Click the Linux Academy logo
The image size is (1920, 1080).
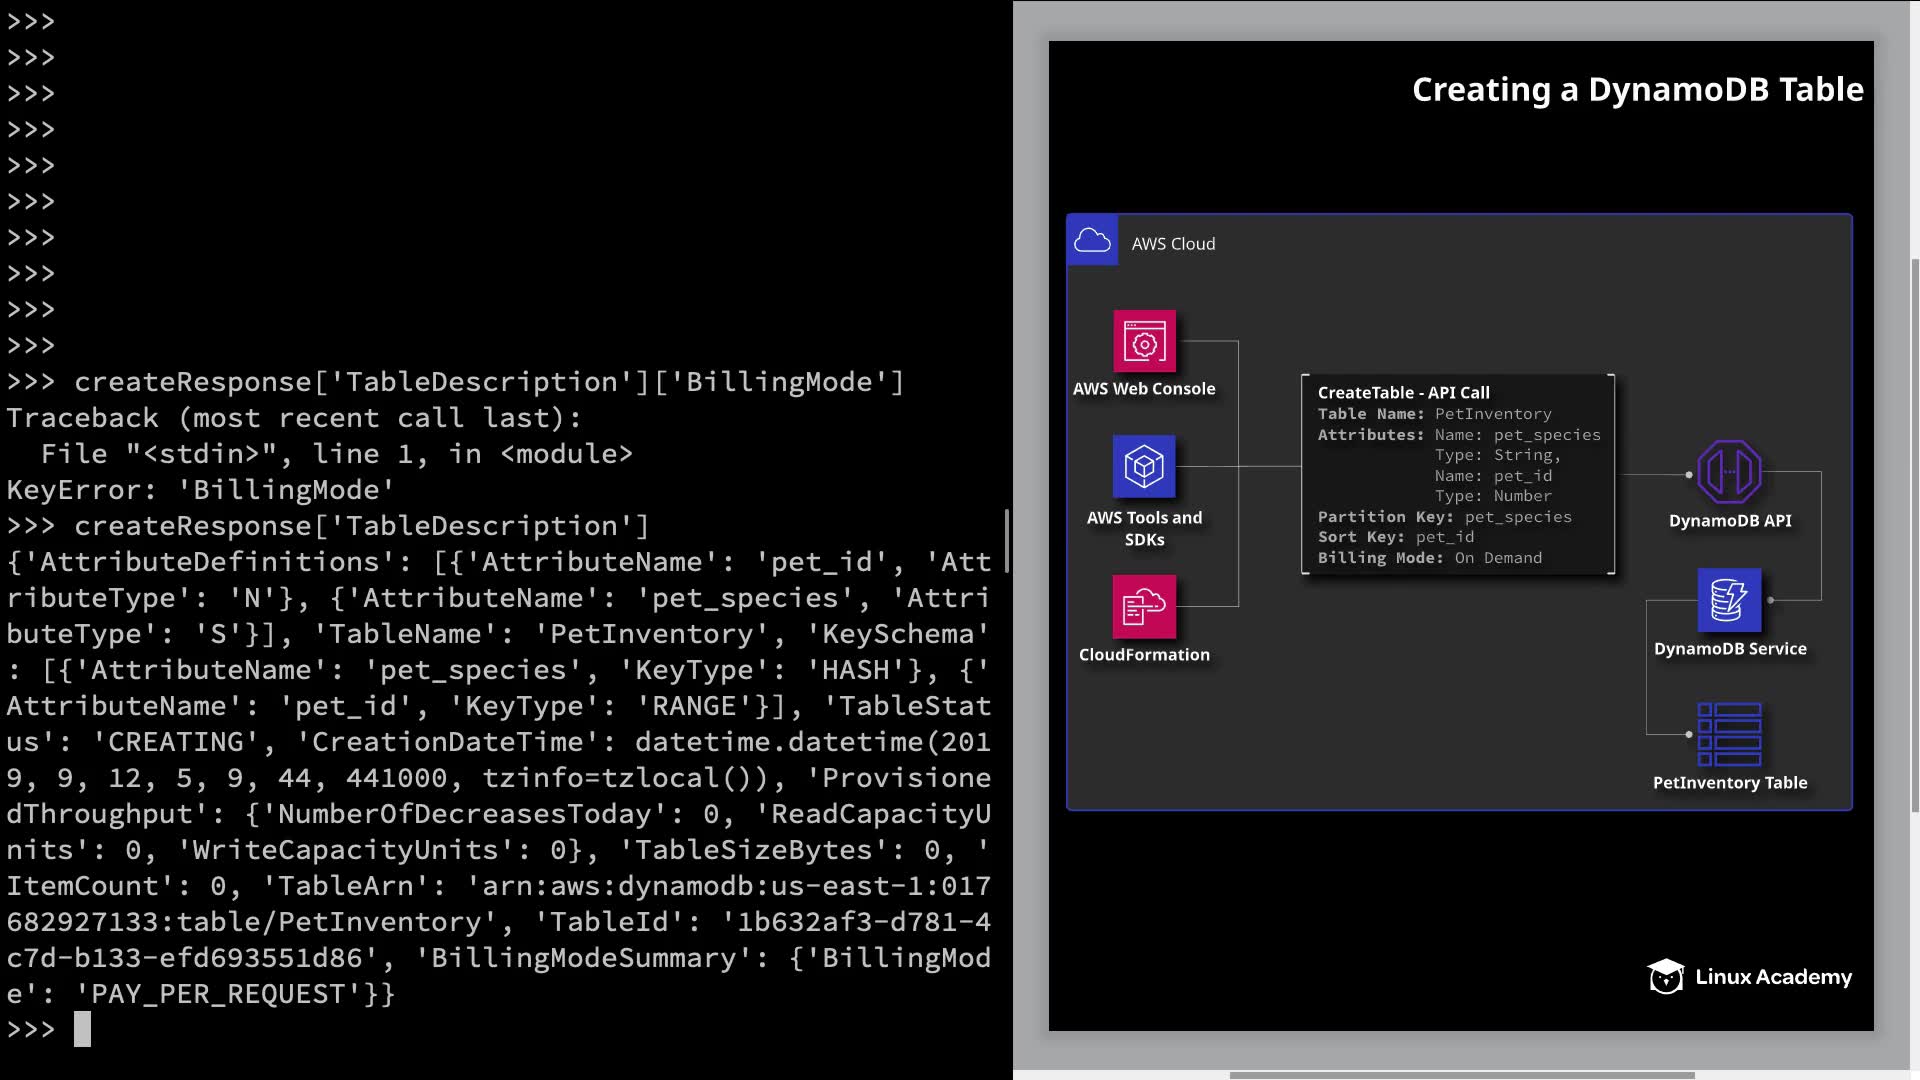(x=1750, y=977)
